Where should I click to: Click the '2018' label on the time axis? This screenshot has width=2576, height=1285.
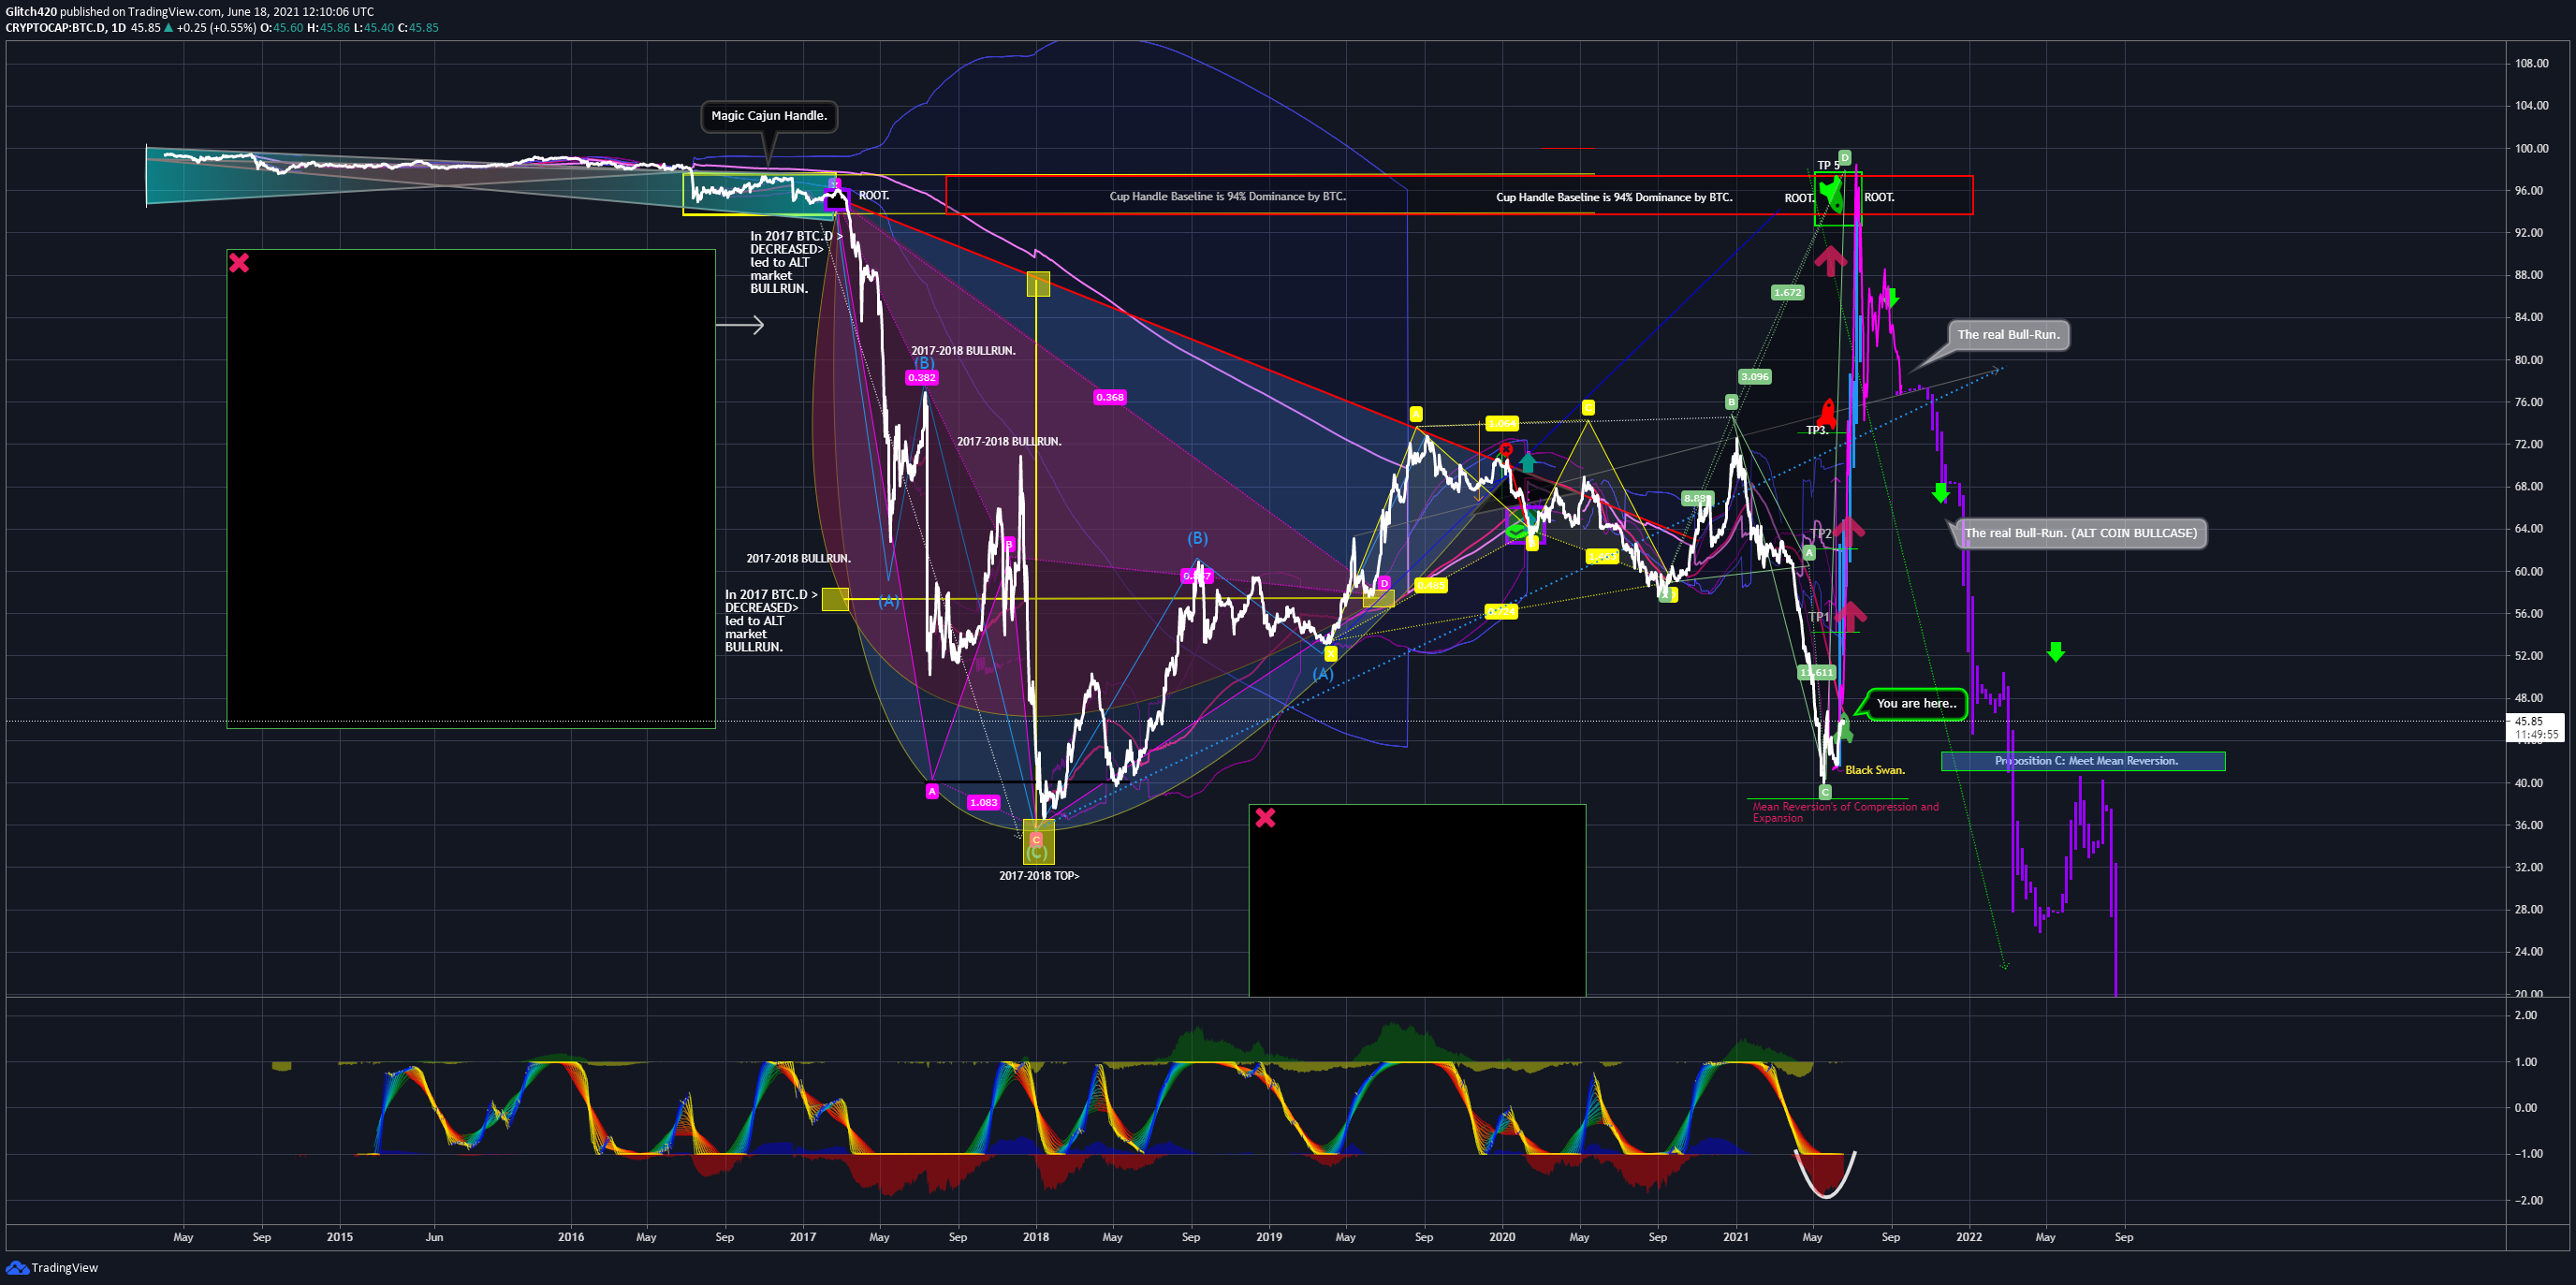pyautogui.click(x=1036, y=1237)
